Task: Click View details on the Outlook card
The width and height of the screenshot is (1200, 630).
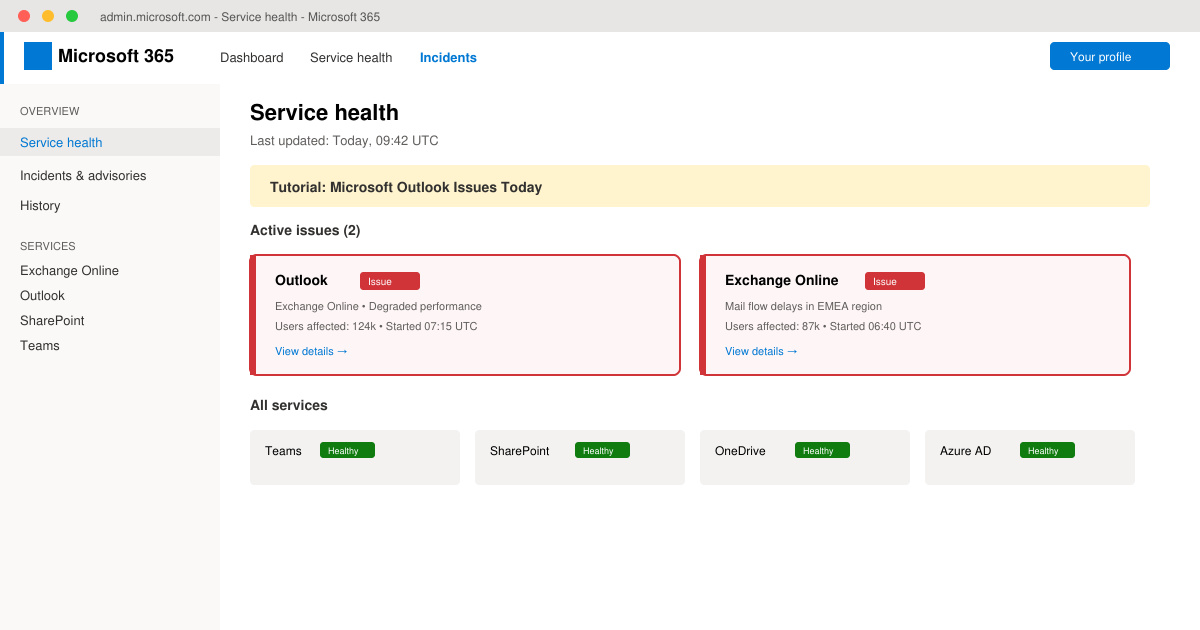Action: [x=312, y=351]
